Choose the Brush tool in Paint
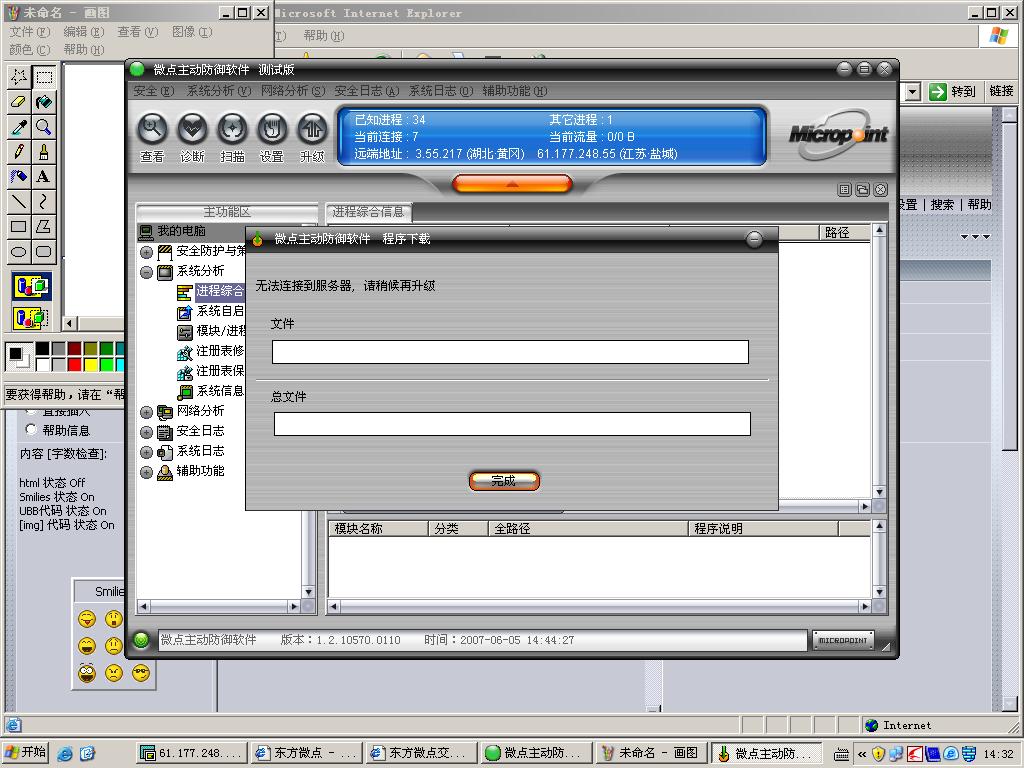This screenshot has width=1024, height=768. tap(44, 152)
